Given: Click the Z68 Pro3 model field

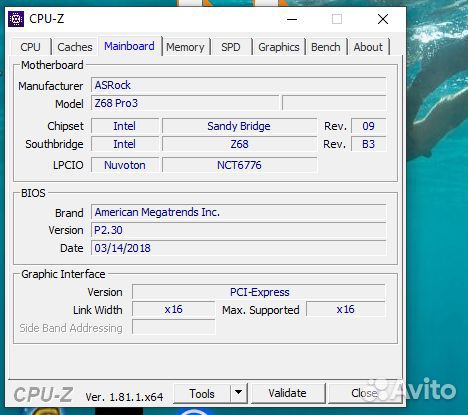Looking at the screenshot, I should [185, 103].
